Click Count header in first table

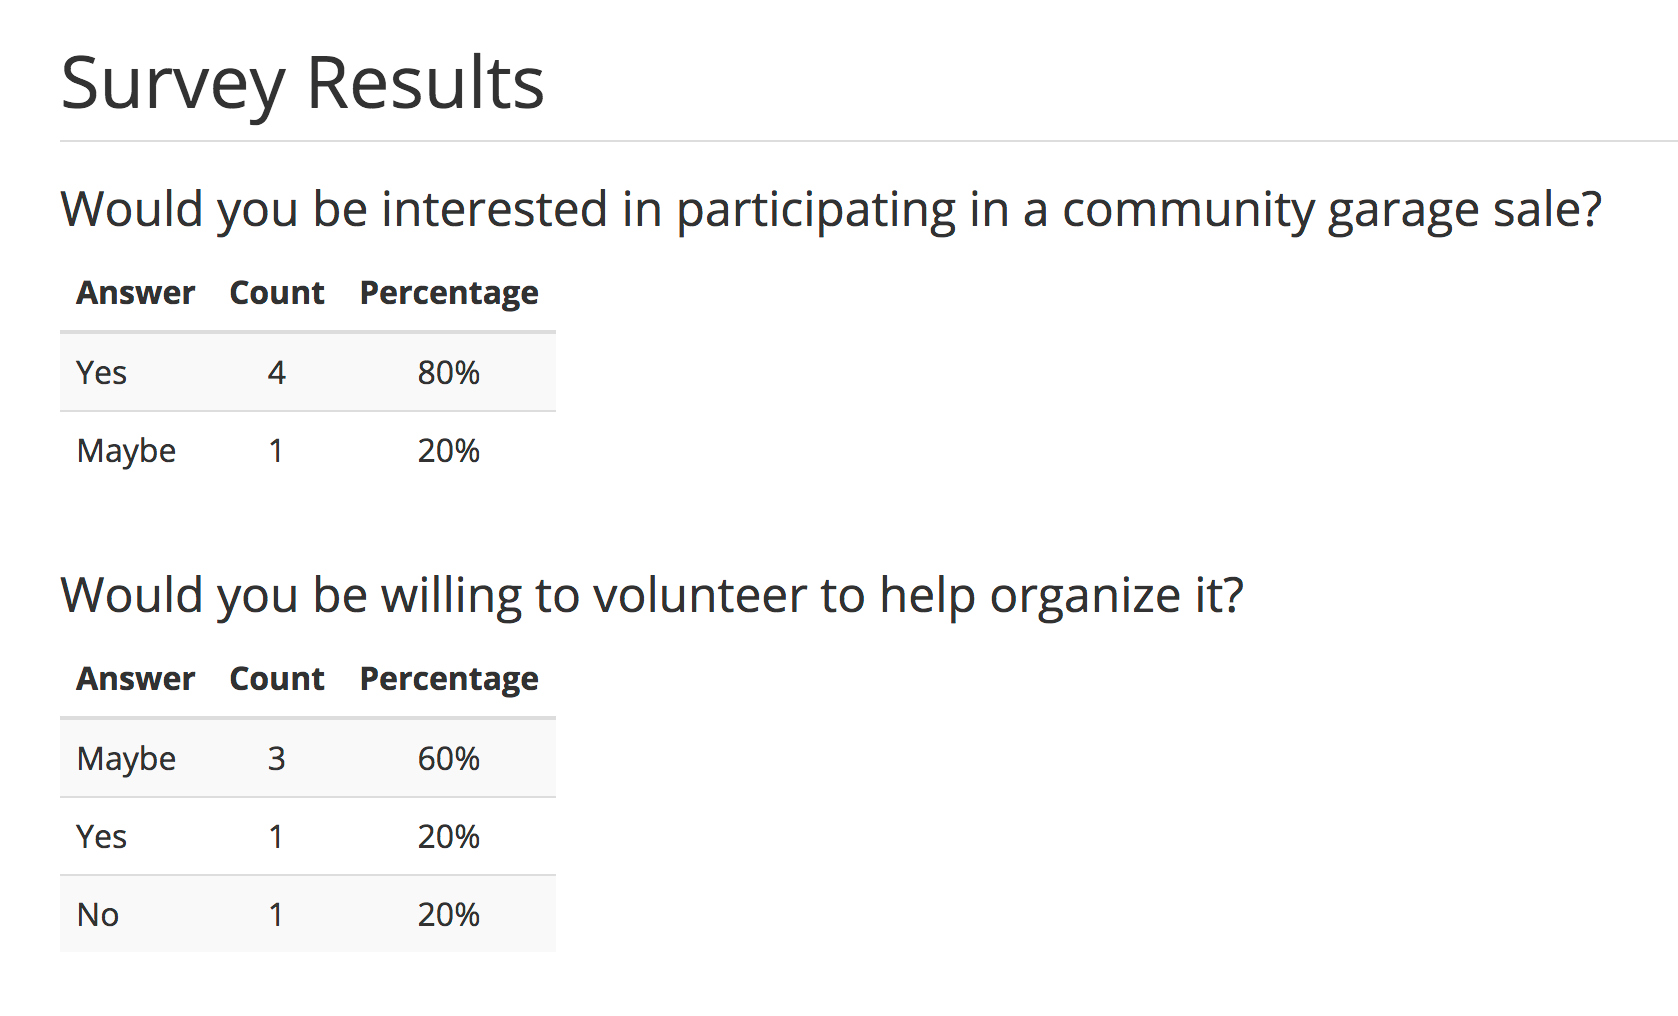point(277,293)
